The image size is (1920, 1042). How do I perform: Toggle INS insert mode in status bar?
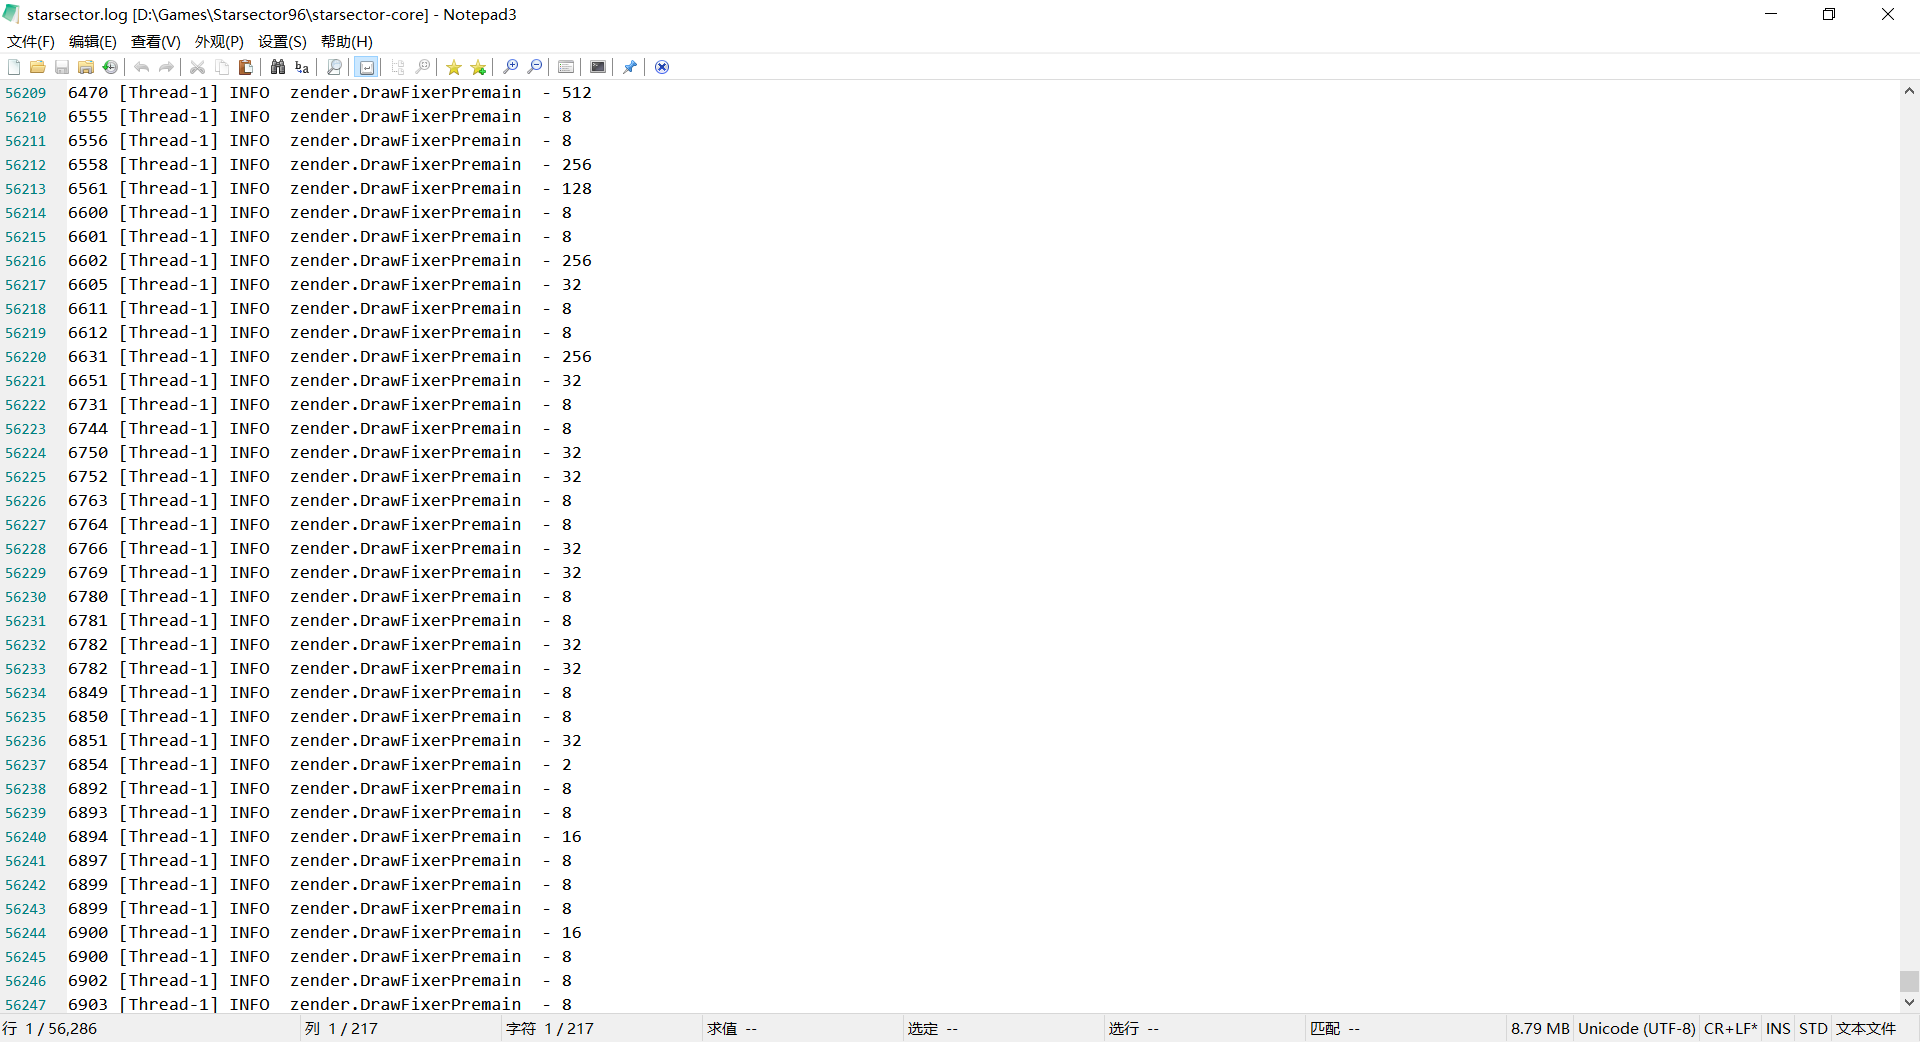(x=1777, y=1028)
